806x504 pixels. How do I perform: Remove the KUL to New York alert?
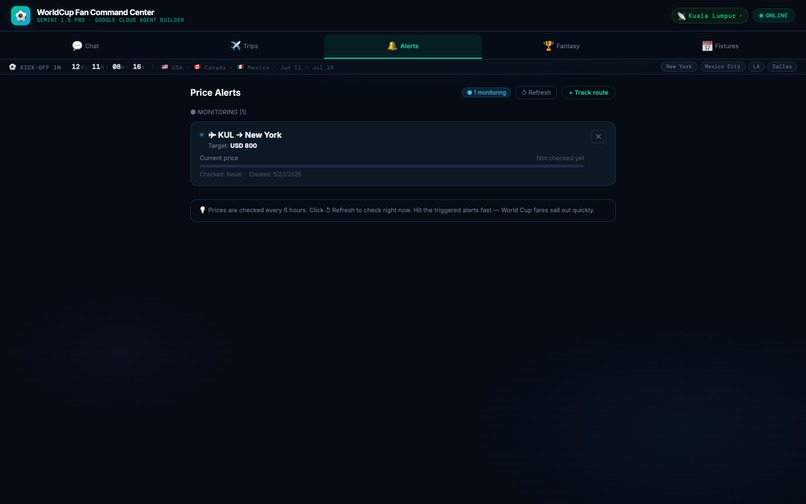pos(598,136)
